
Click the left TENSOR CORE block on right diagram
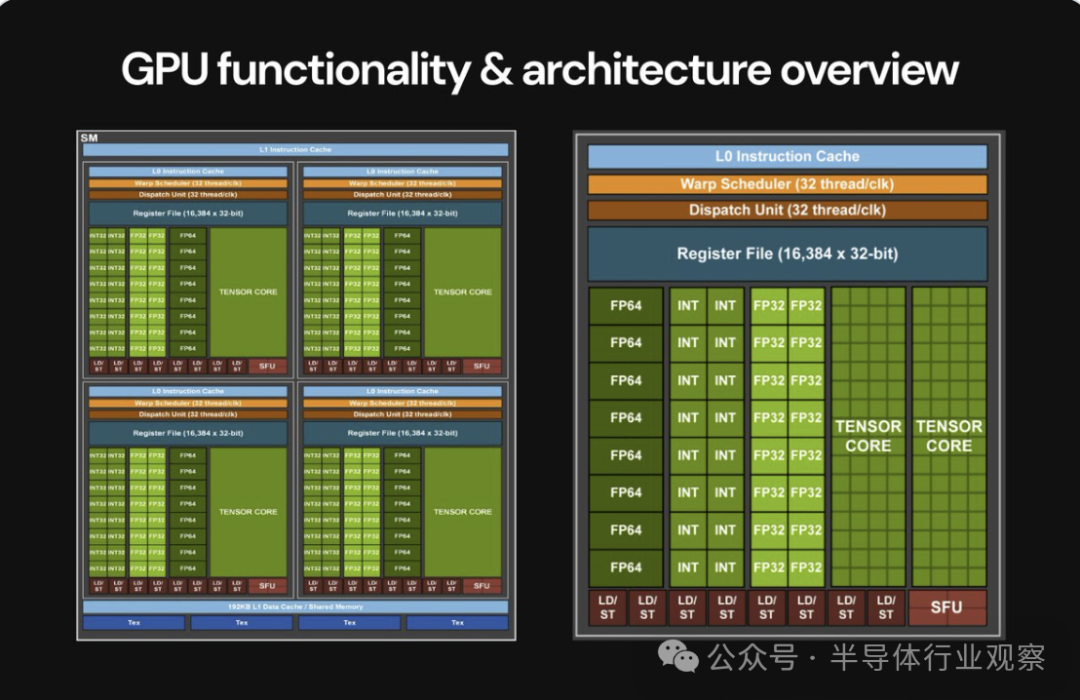(868, 436)
